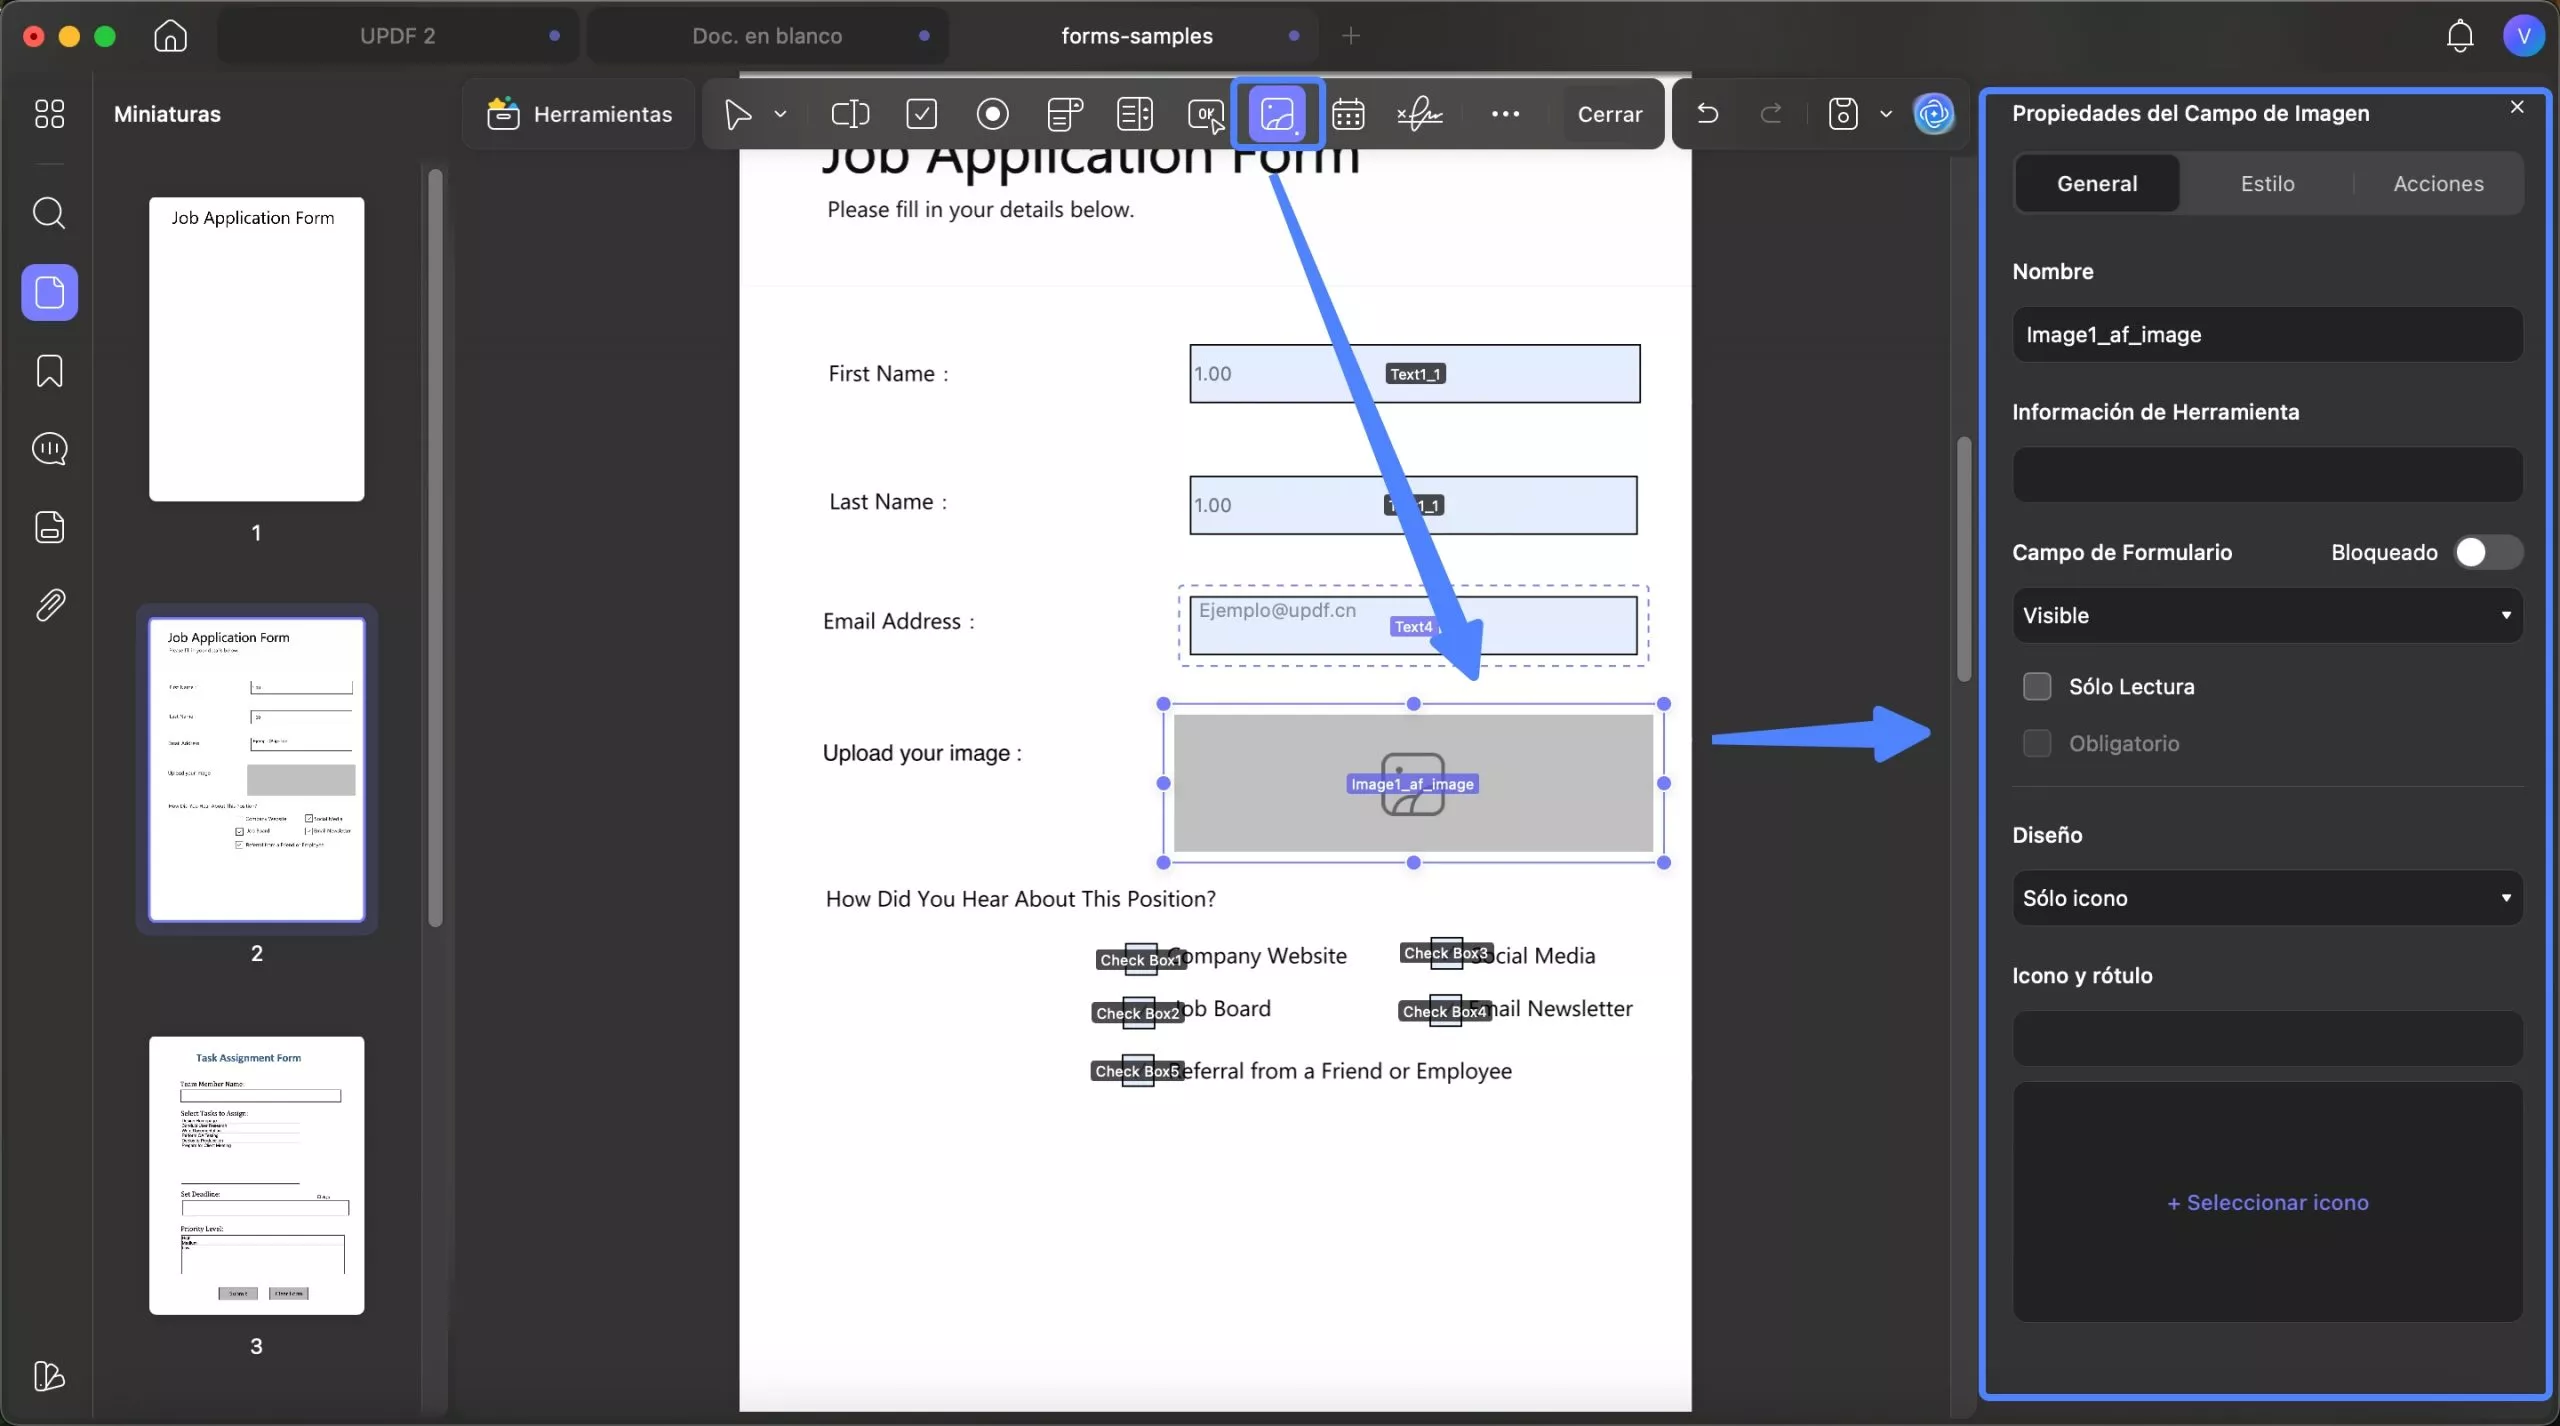Select the date field tool
This screenshot has width=2560, height=1426.
point(1348,114)
